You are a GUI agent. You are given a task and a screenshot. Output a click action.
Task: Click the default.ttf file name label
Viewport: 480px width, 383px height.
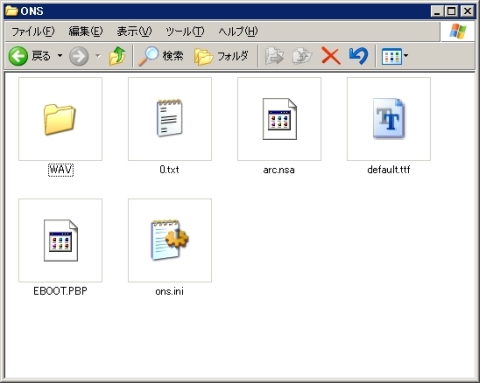[389, 170]
